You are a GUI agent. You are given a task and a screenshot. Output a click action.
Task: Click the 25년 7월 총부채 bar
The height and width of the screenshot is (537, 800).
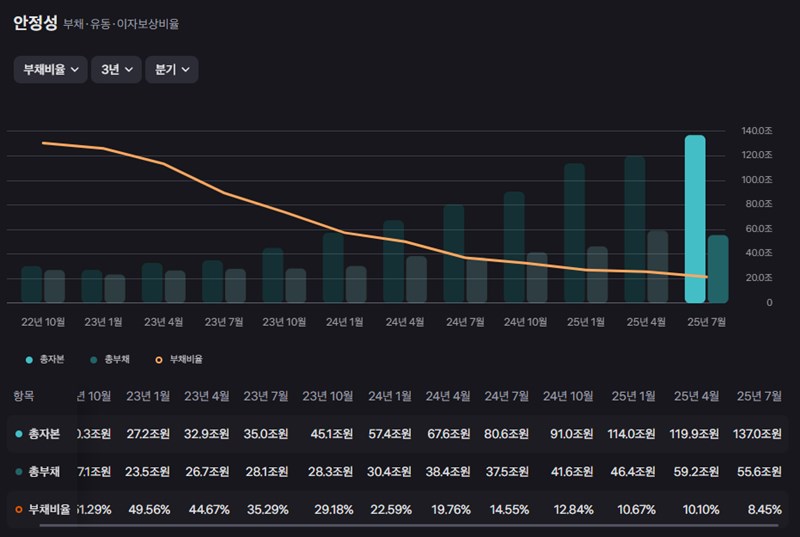click(718, 269)
